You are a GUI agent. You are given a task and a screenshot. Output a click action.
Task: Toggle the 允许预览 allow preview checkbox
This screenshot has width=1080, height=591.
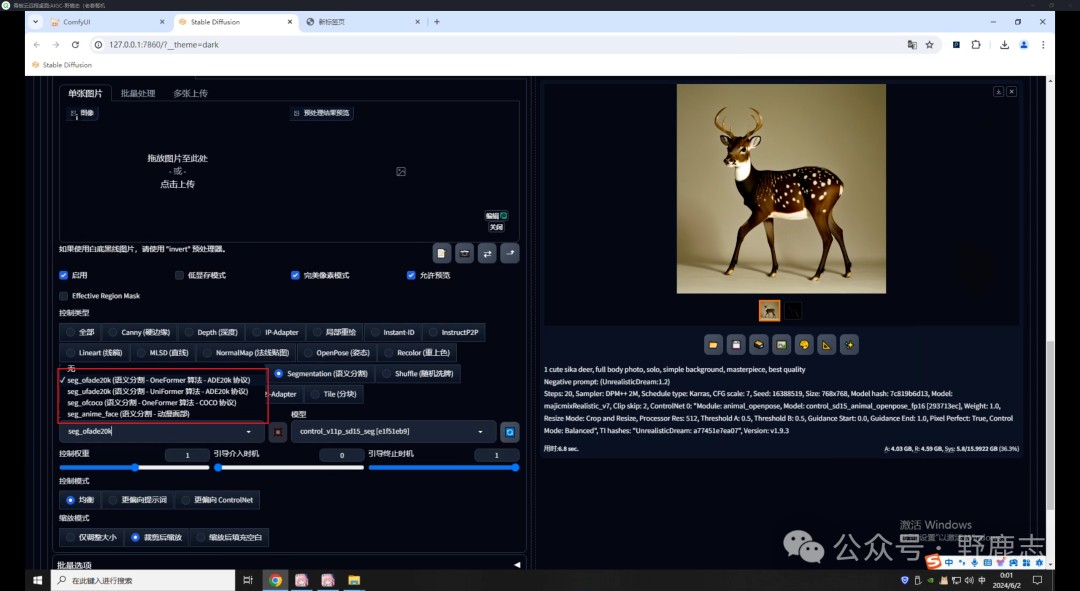click(x=411, y=276)
